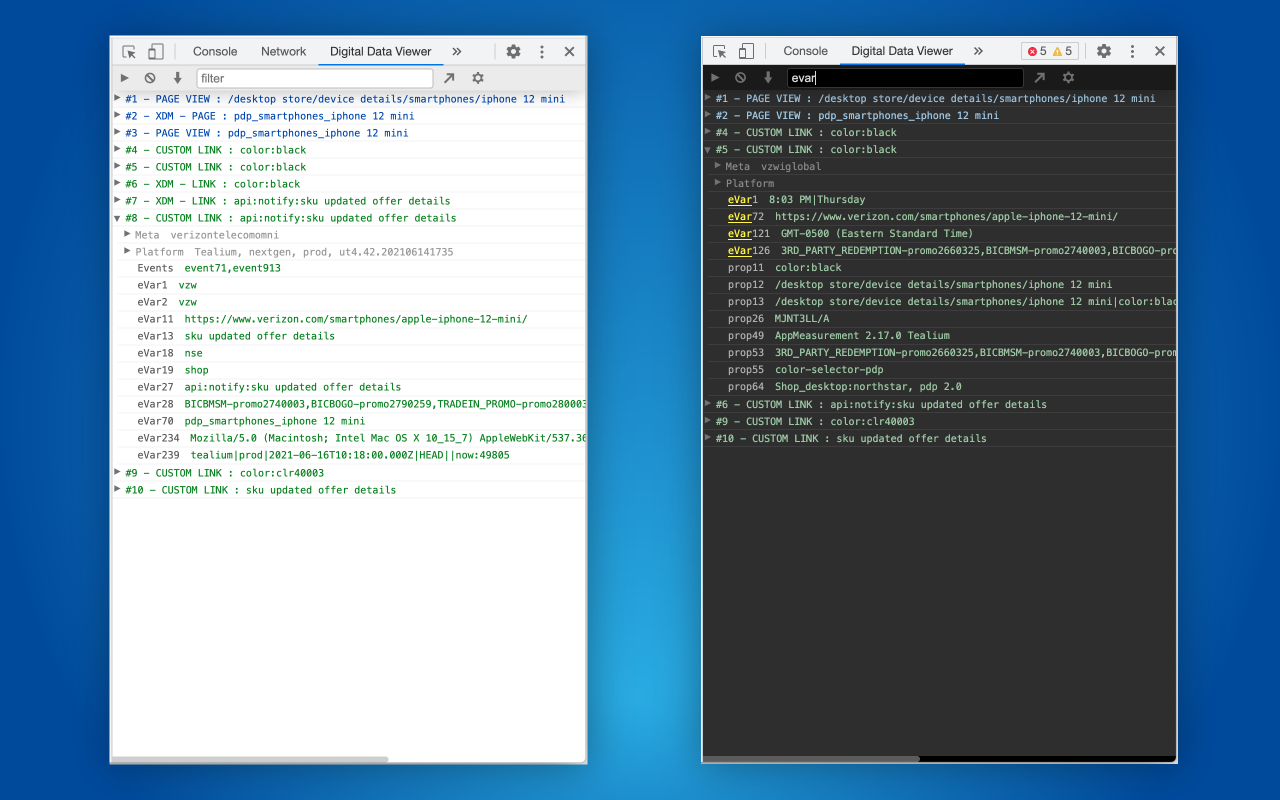Click the down arrow icon beside the filter field
The height and width of the screenshot is (800, 1280).
pos(177,78)
